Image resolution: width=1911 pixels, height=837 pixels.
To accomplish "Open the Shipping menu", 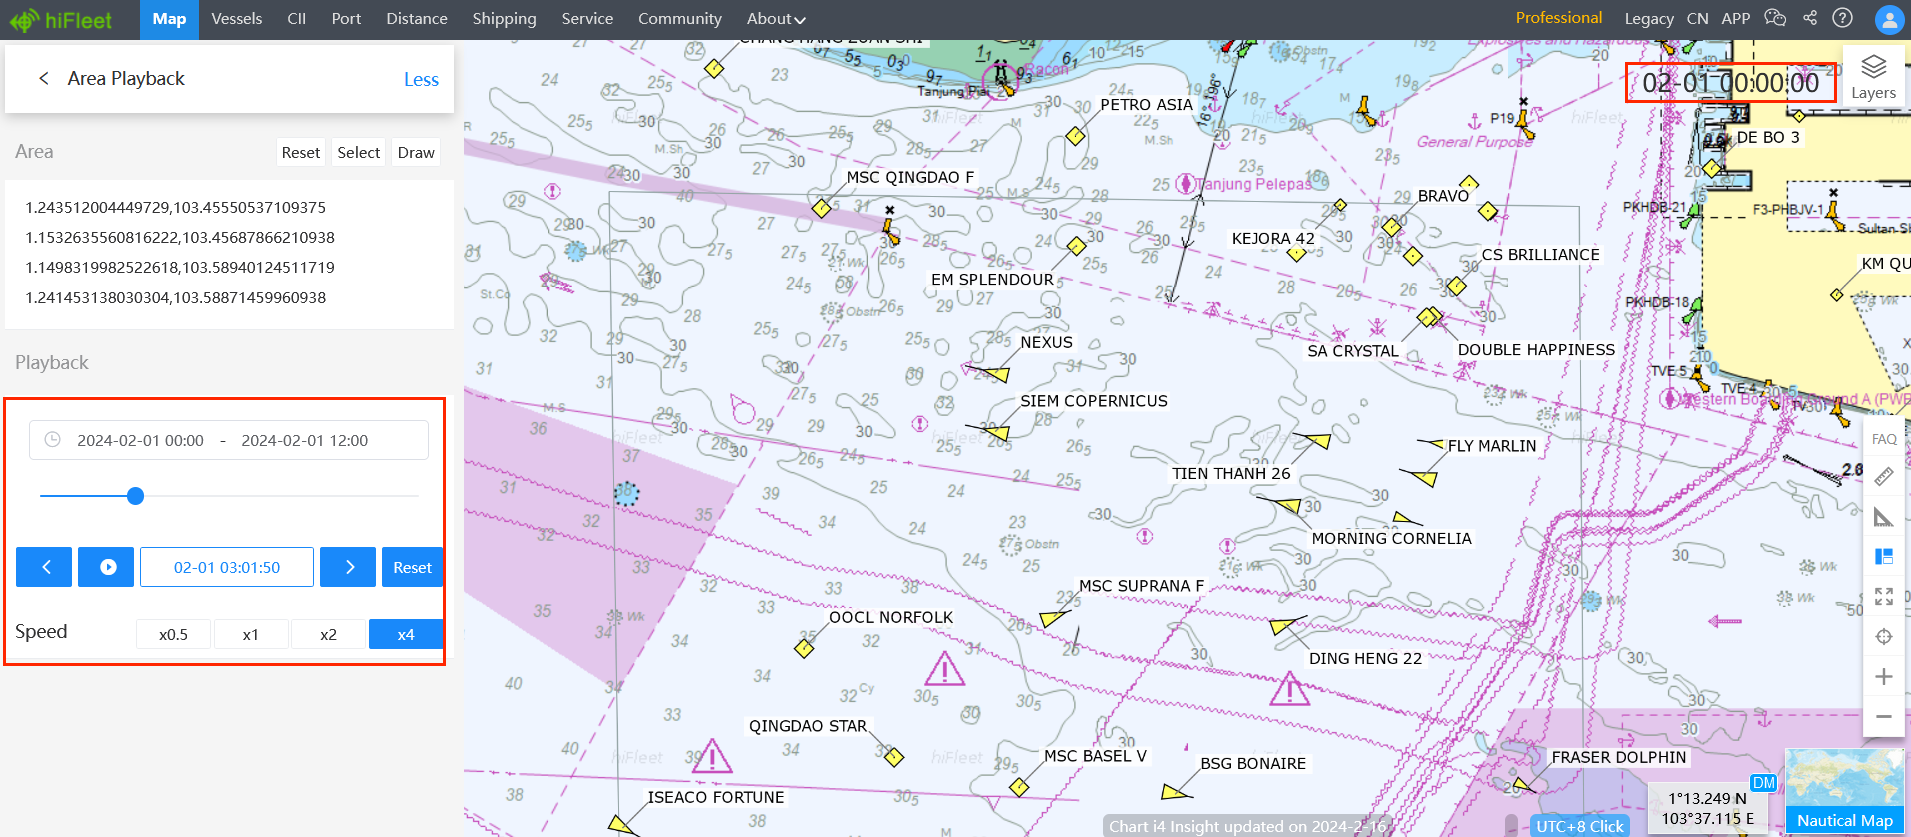I will [x=504, y=19].
